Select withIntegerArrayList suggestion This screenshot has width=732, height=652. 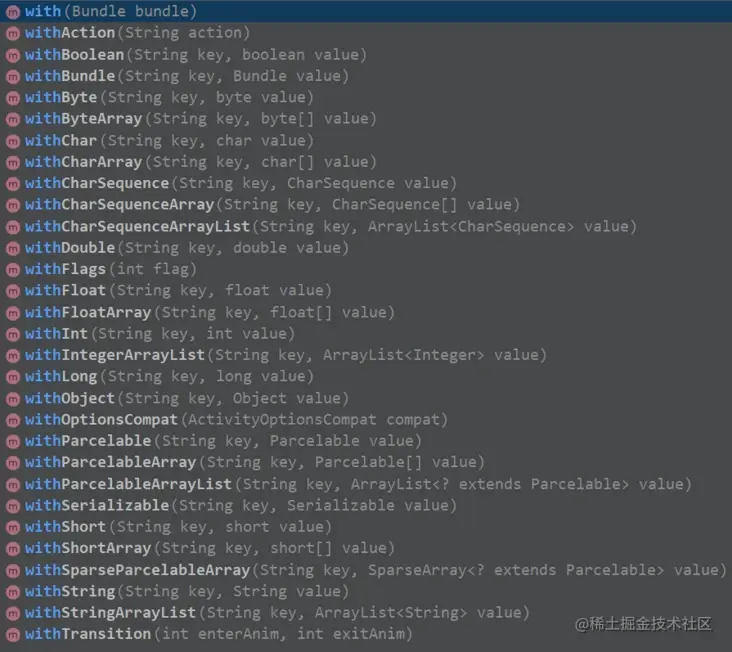[366, 355]
